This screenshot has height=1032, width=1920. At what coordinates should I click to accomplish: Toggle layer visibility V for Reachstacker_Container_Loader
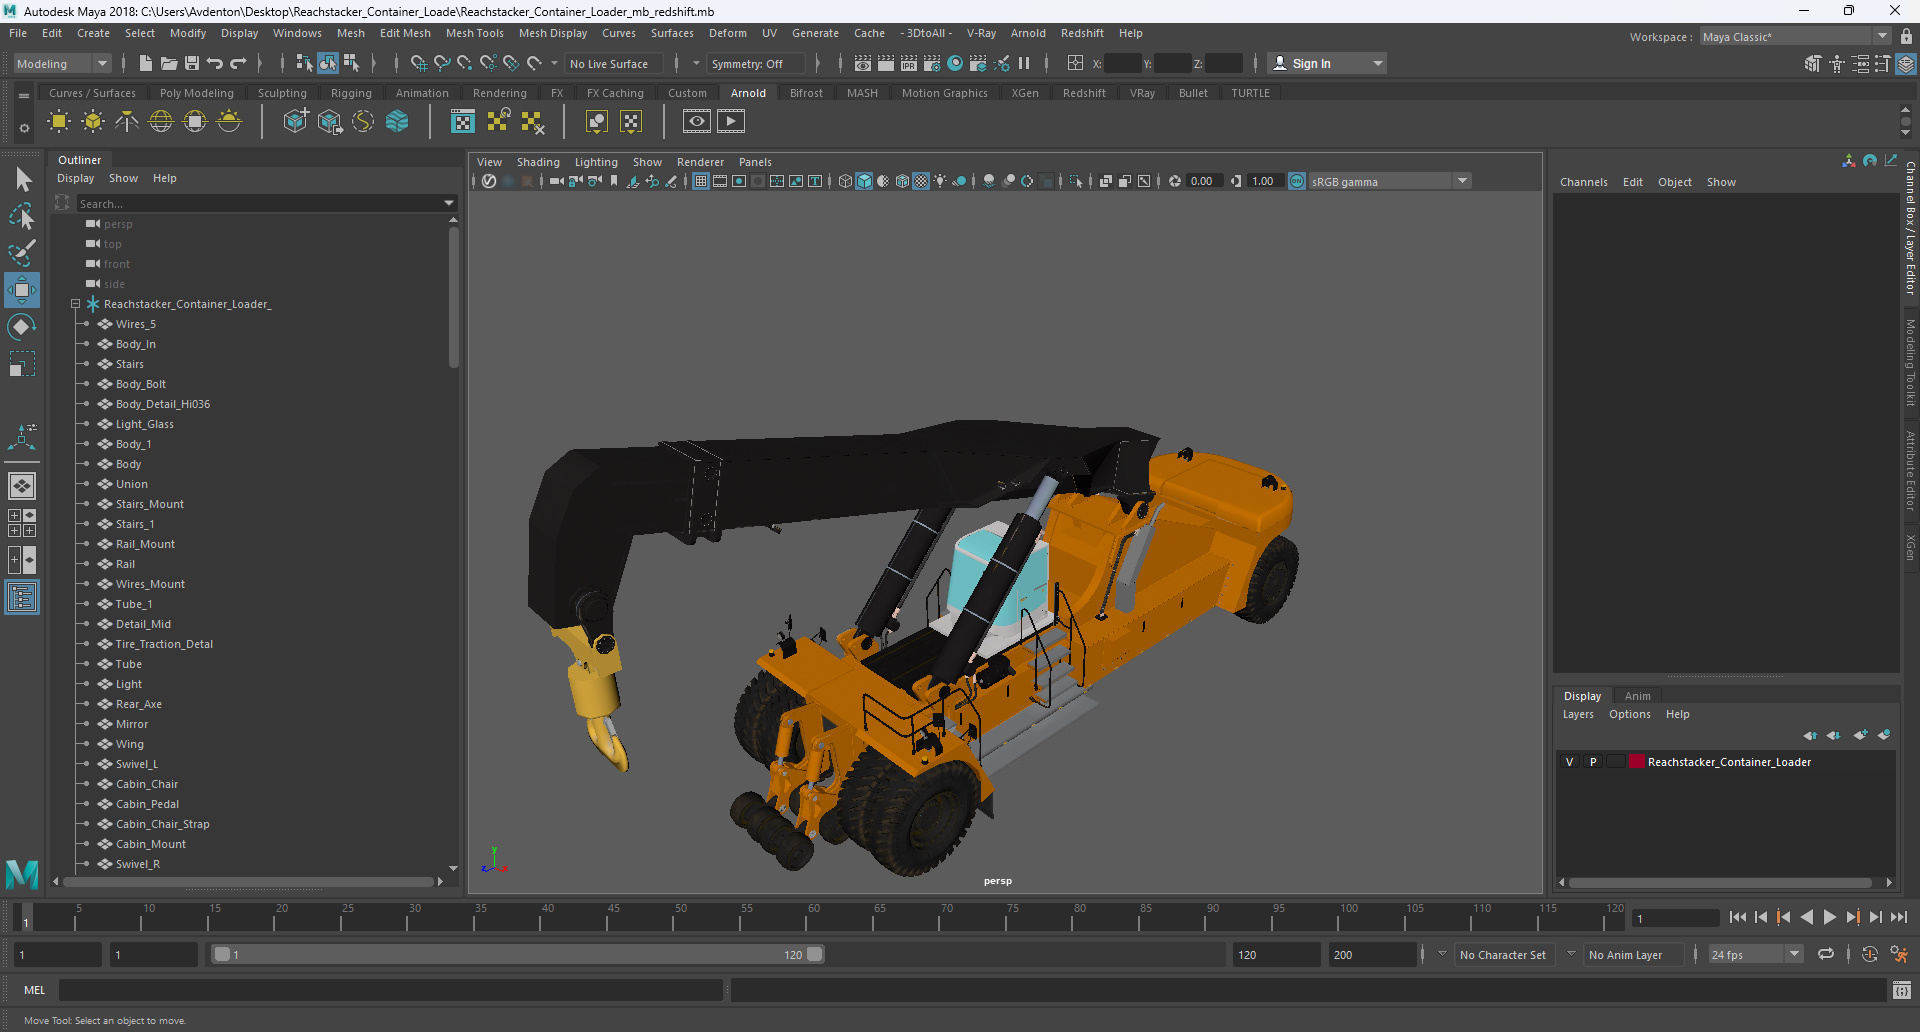[x=1569, y=762]
